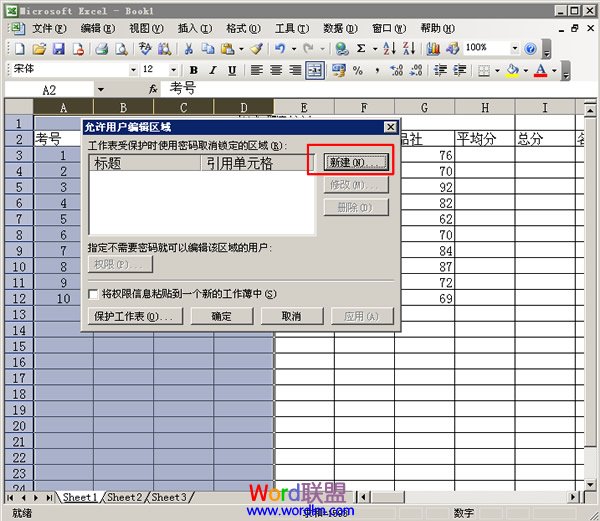Switch to the Sheet3 tab
Viewport: 600px width, 521px height.
169,497
